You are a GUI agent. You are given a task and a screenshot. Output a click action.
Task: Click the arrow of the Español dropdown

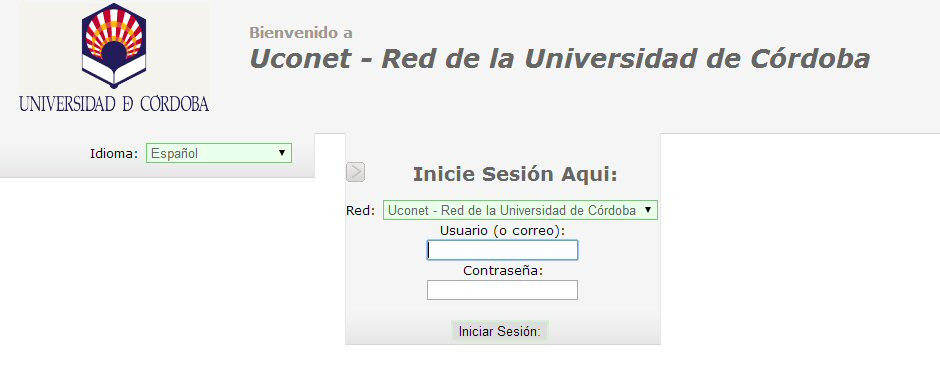coord(282,153)
